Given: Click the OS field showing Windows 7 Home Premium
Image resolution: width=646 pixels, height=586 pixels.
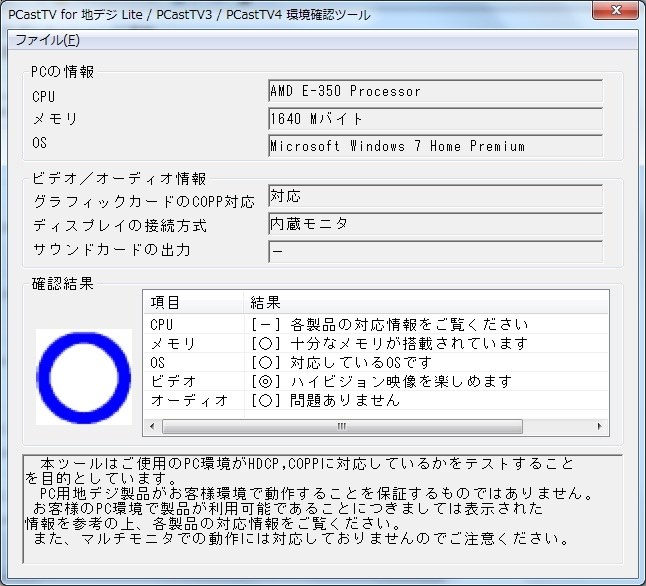Looking at the screenshot, I should click(x=435, y=145).
